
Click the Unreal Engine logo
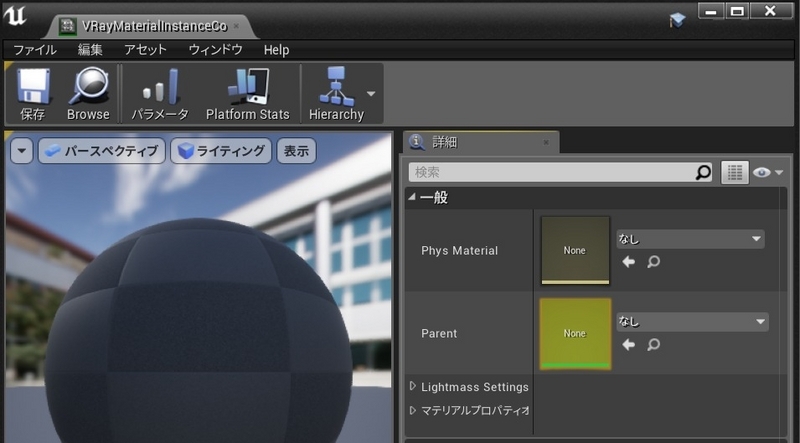point(15,15)
